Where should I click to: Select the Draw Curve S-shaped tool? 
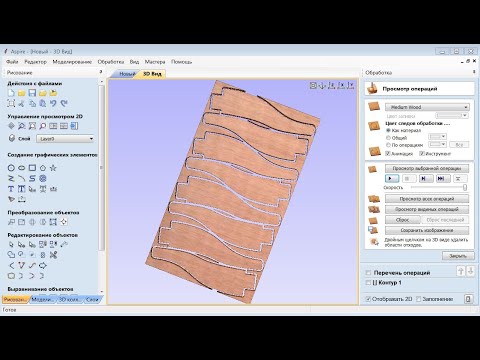tap(32, 178)
